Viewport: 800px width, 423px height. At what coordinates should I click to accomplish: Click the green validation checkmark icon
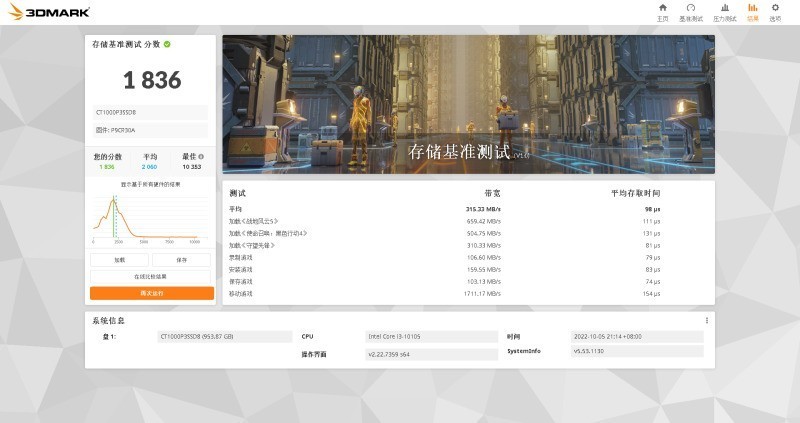click(167, 44)
